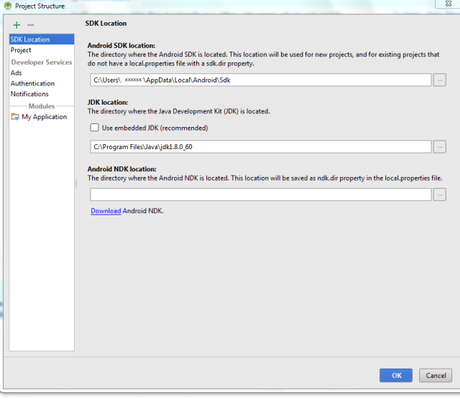460x408 pixels.
Task: Open Ads developer service entry
Action: coord(16,73)
